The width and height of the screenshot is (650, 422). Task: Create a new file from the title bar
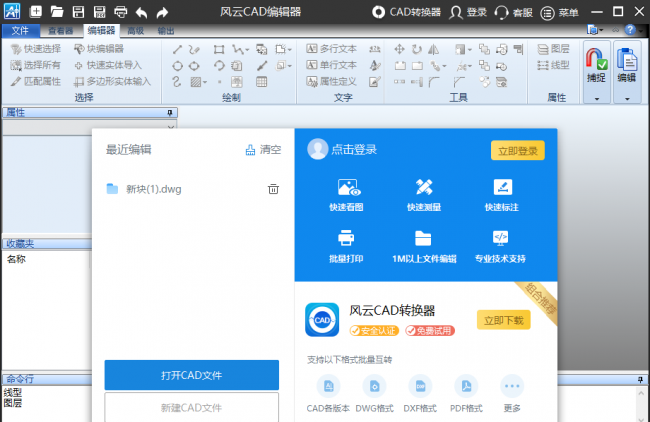[36, 12]
